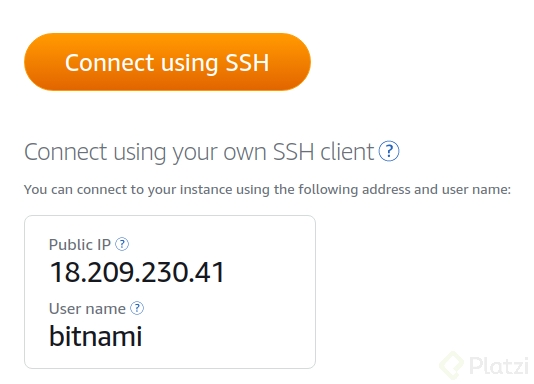Click the help icon next to Public IP
Screen dimensions: 534x384
coord(122,244)
